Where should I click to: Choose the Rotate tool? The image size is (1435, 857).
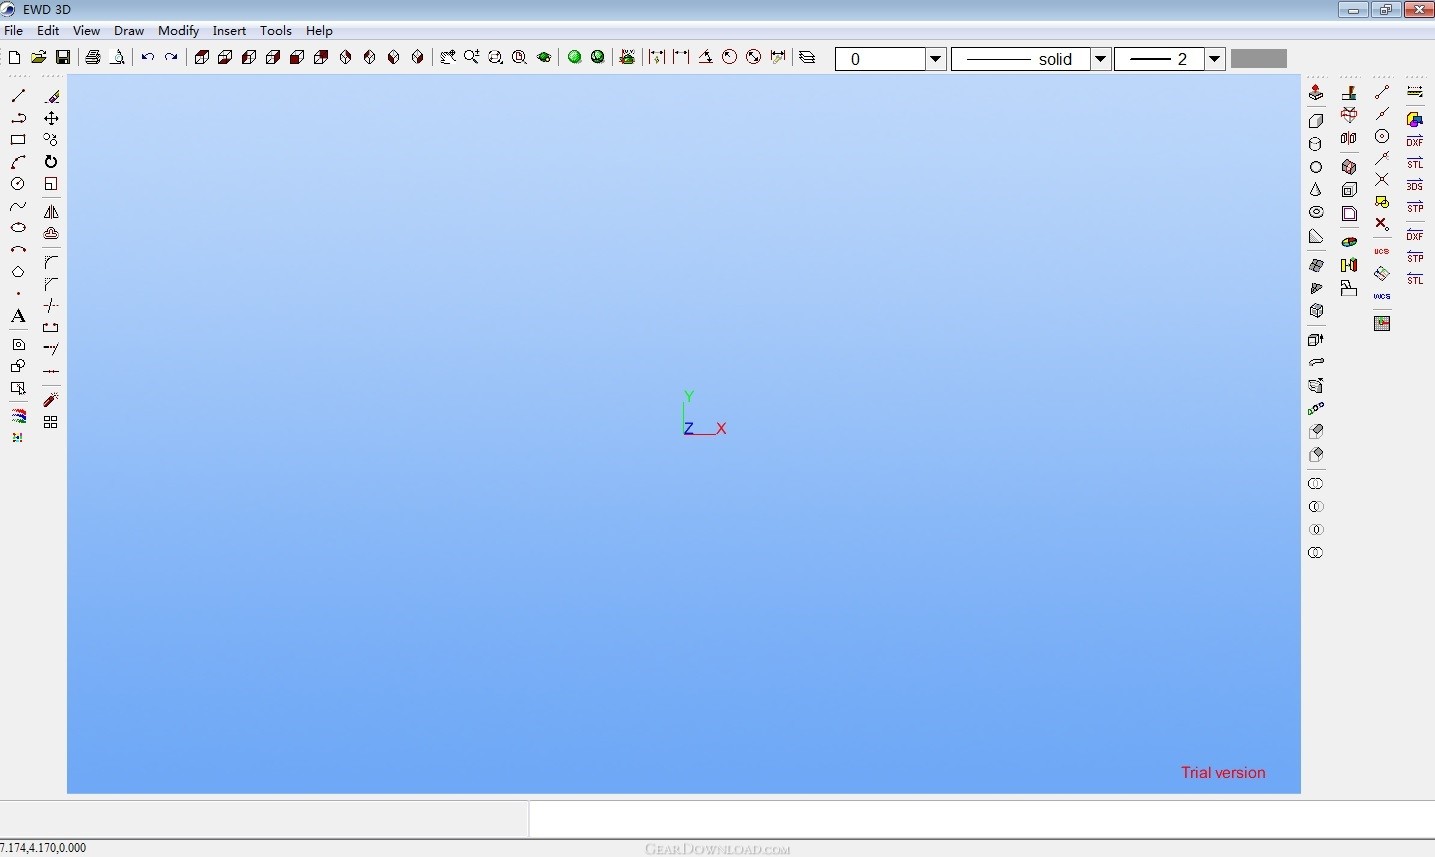tap(51, 162)
